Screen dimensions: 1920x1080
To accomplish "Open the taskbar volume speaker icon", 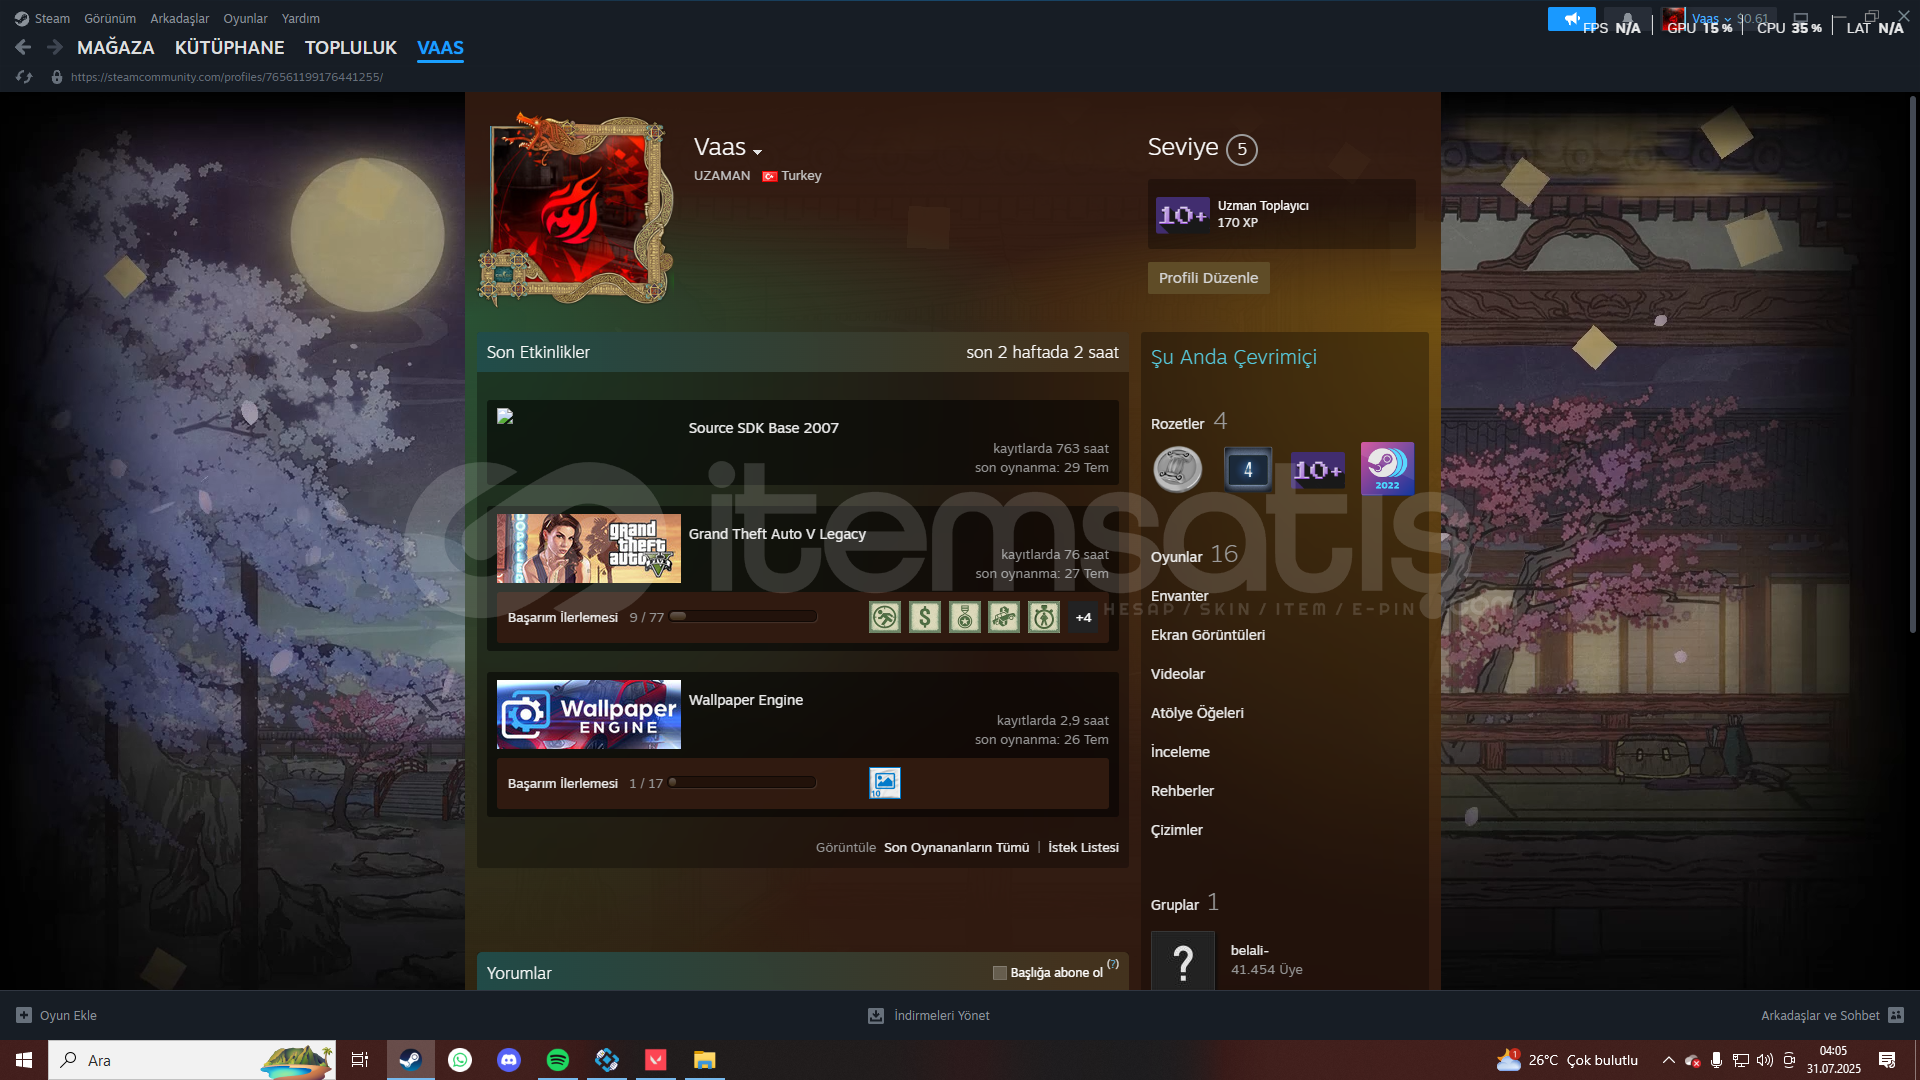I will [x=1765, y=1060].
